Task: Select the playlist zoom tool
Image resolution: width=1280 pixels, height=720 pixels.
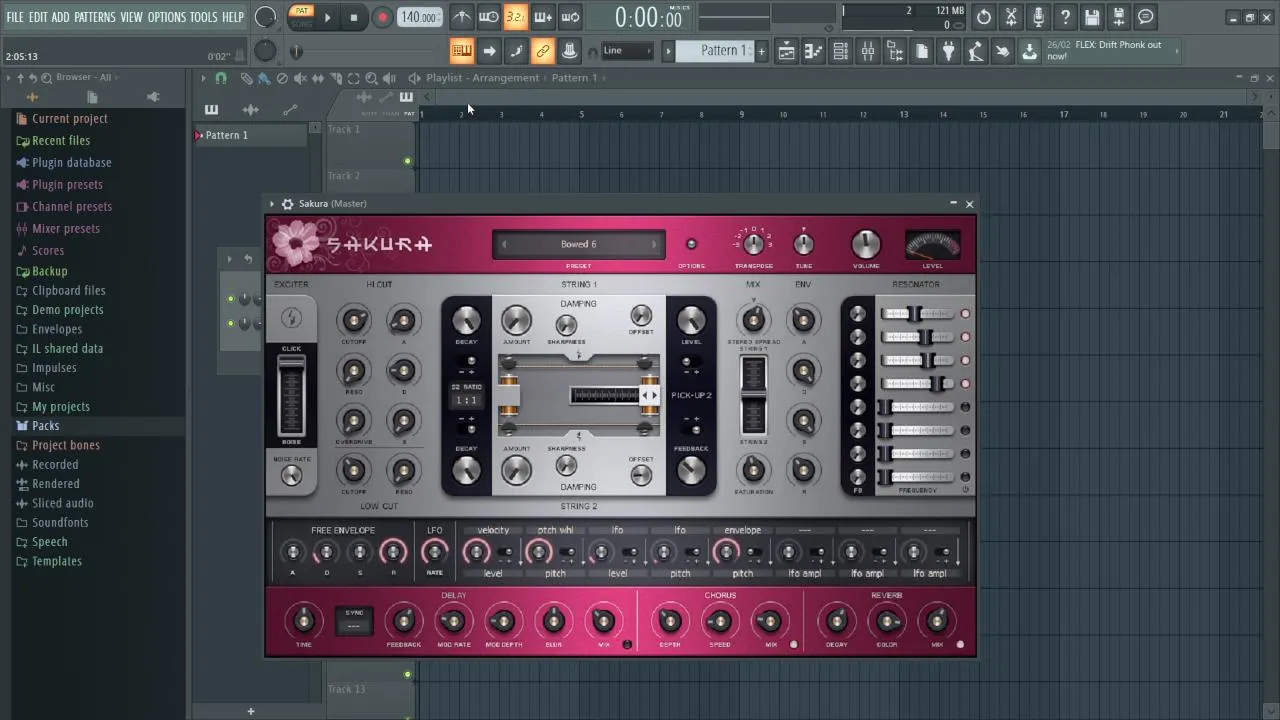Action: 371,78
